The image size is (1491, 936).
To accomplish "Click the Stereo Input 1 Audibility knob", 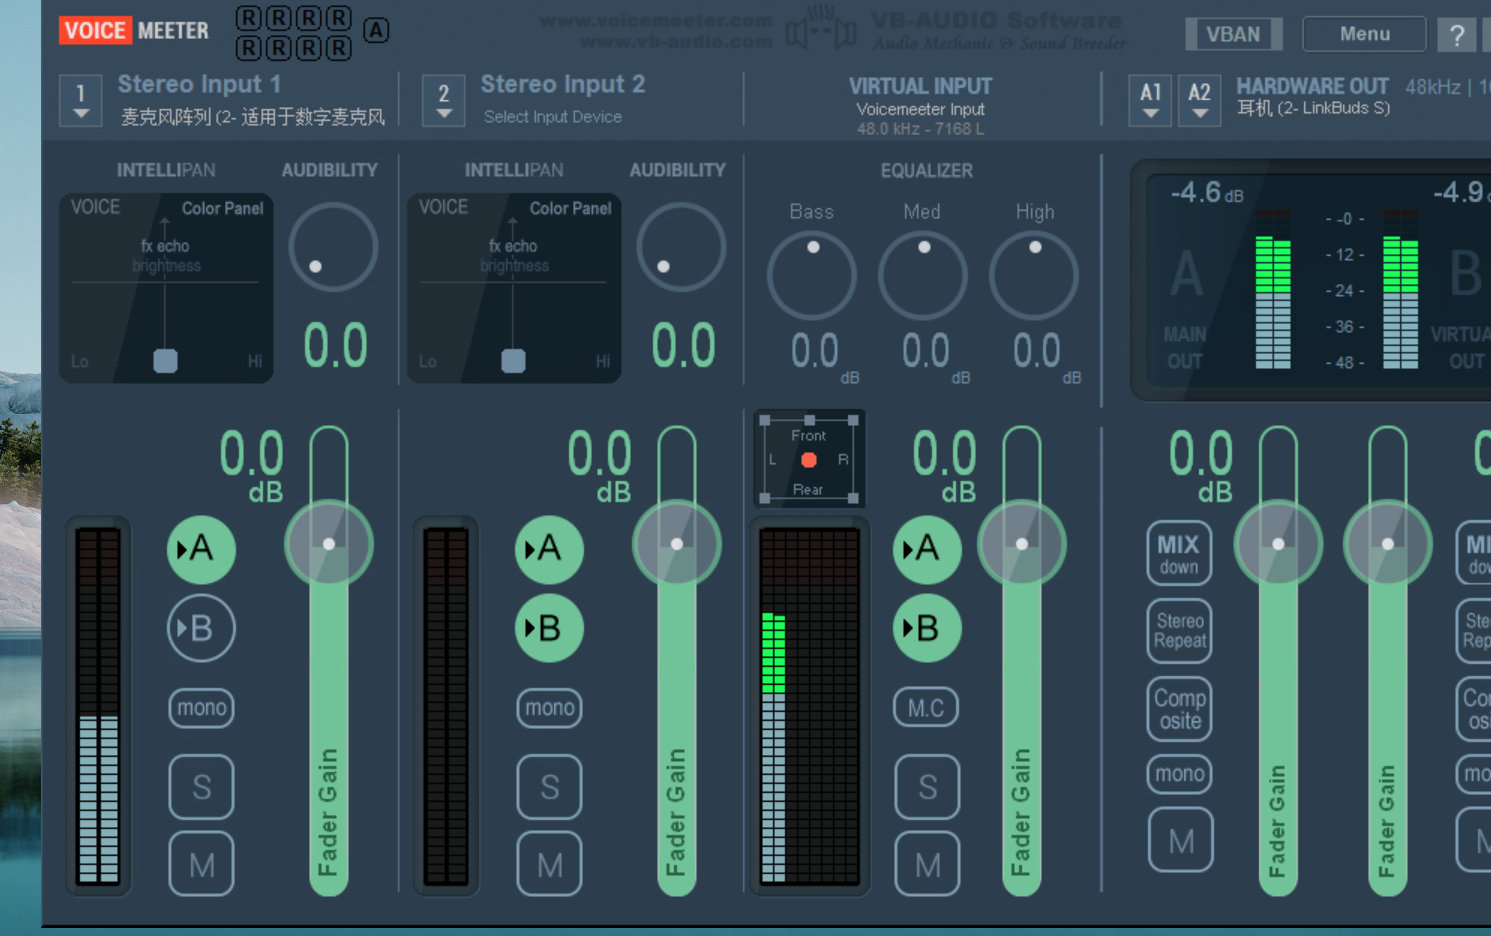I will click(333, 247).
